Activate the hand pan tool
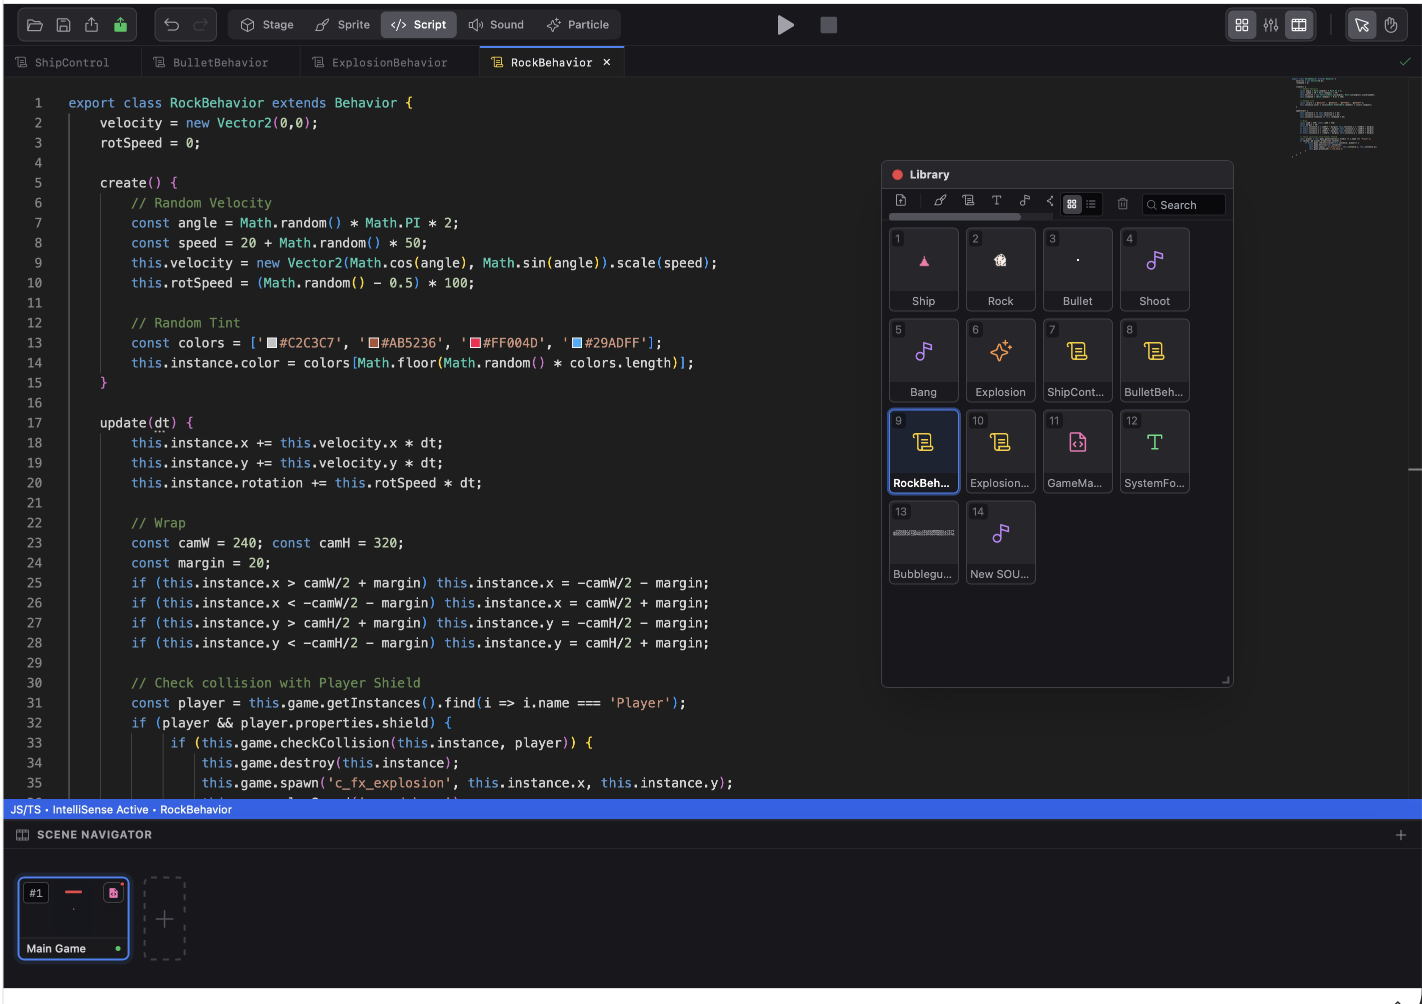This screenshot has height=1004, width=1422. pyautogui.click(x=1390, y=25)
